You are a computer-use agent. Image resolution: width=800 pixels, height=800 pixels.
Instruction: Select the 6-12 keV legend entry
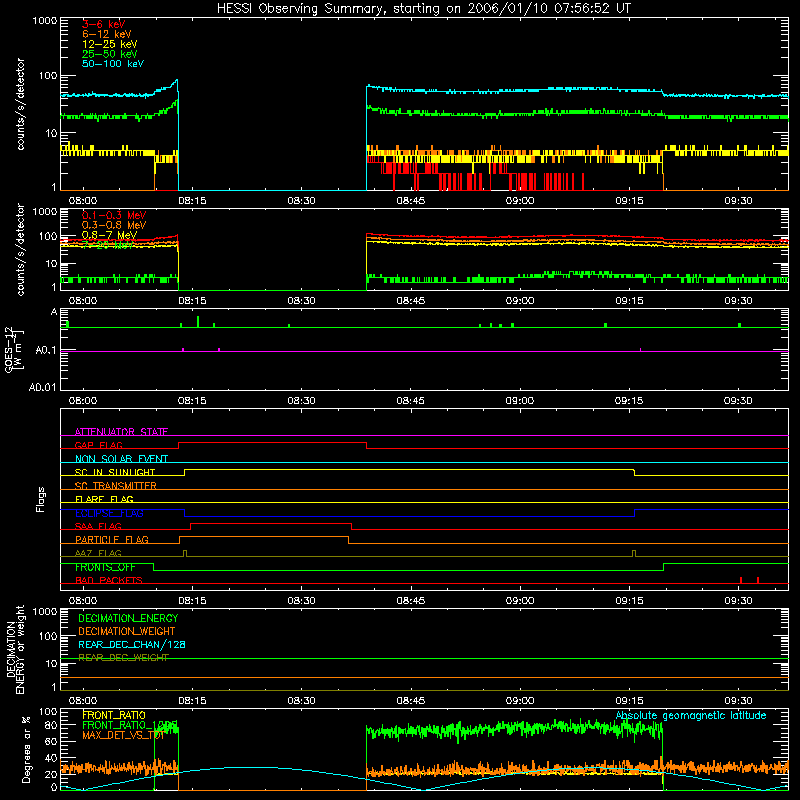point(107,34)
